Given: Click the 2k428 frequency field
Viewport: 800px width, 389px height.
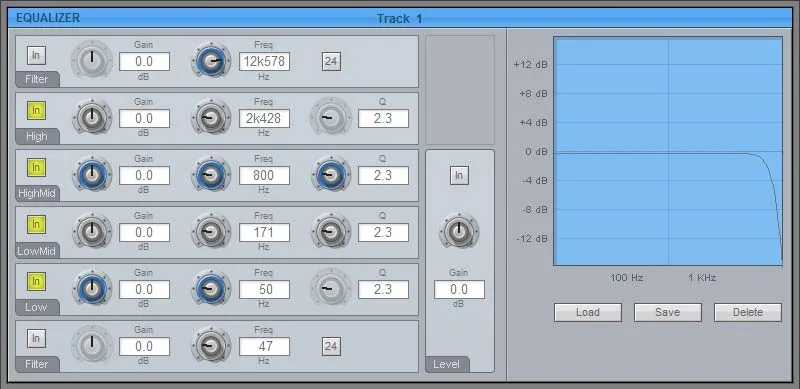Looking at the screenshot, I should pyautogui.click(x=264, y=118).
